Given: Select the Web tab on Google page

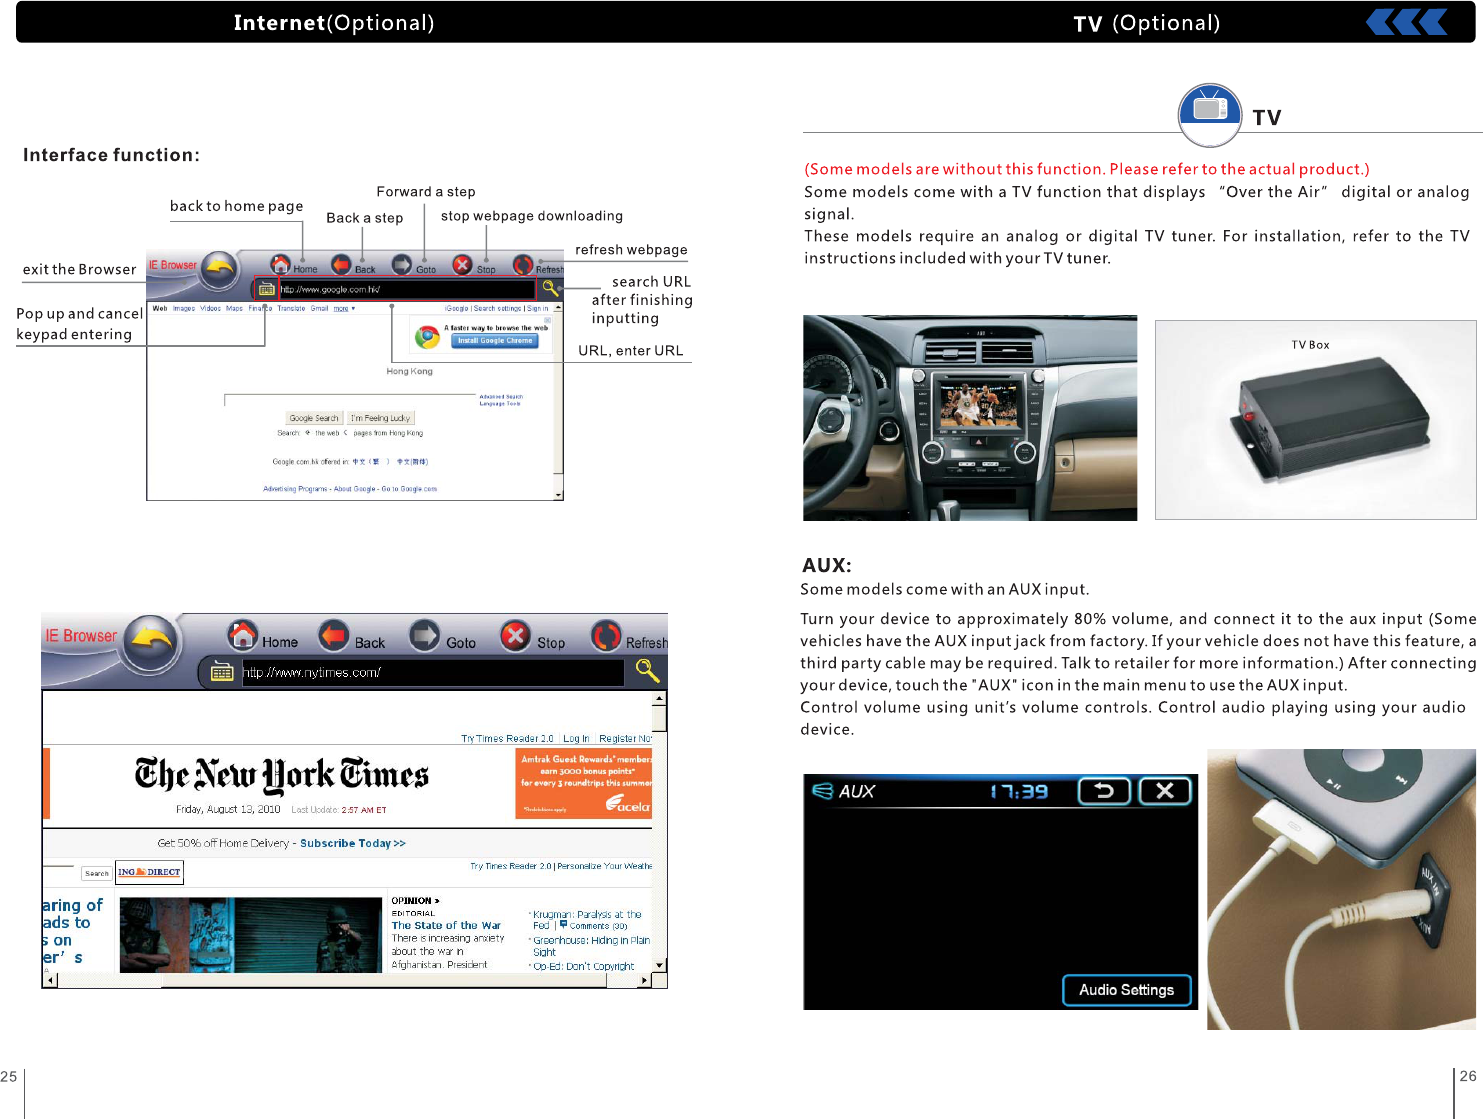Looking at the screenshot, I should tap(160, 309).
